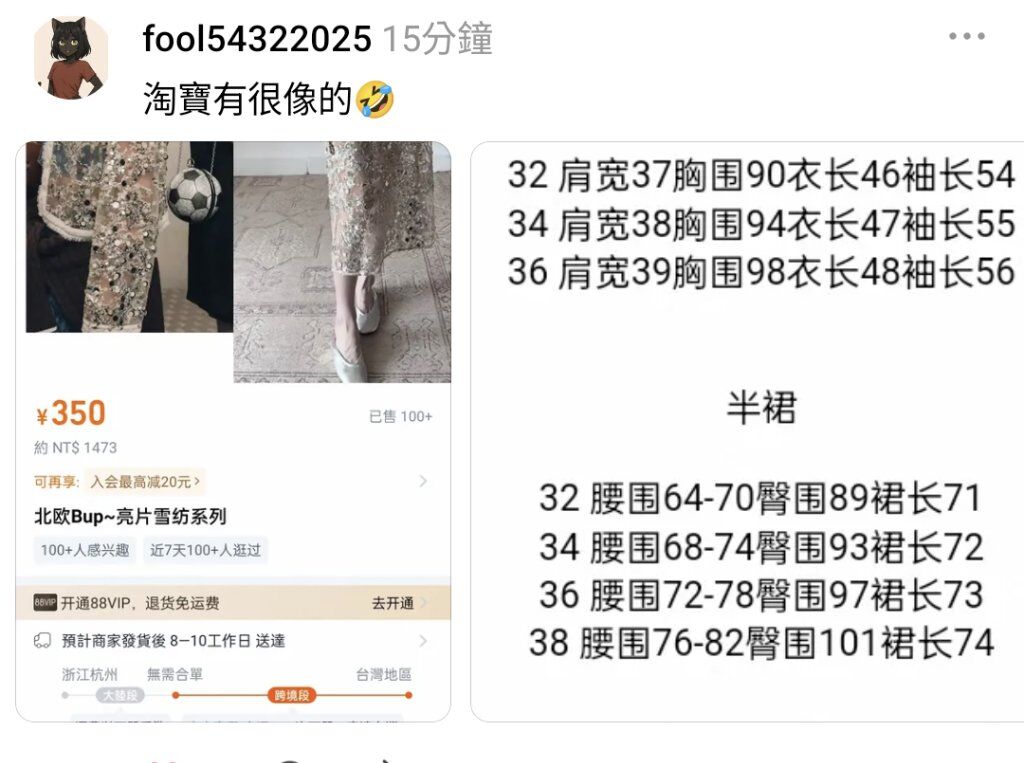Click the 入会最高减20元 offer tag
This screenshot has height=763, width=1024.
pos(145,482)
